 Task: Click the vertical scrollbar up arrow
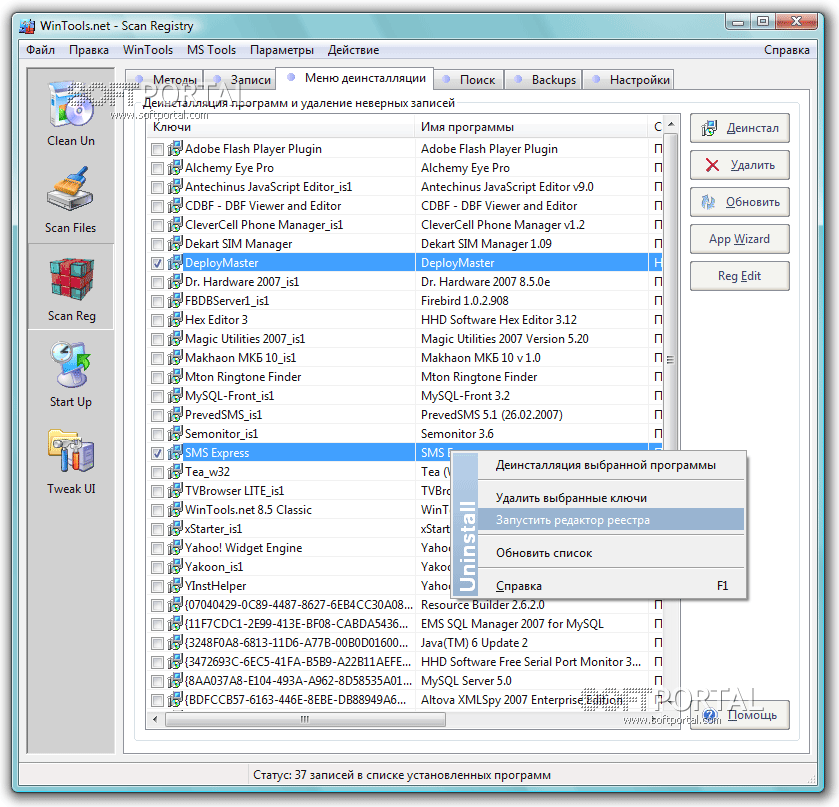pyautogui.click(x=671, y=125)
